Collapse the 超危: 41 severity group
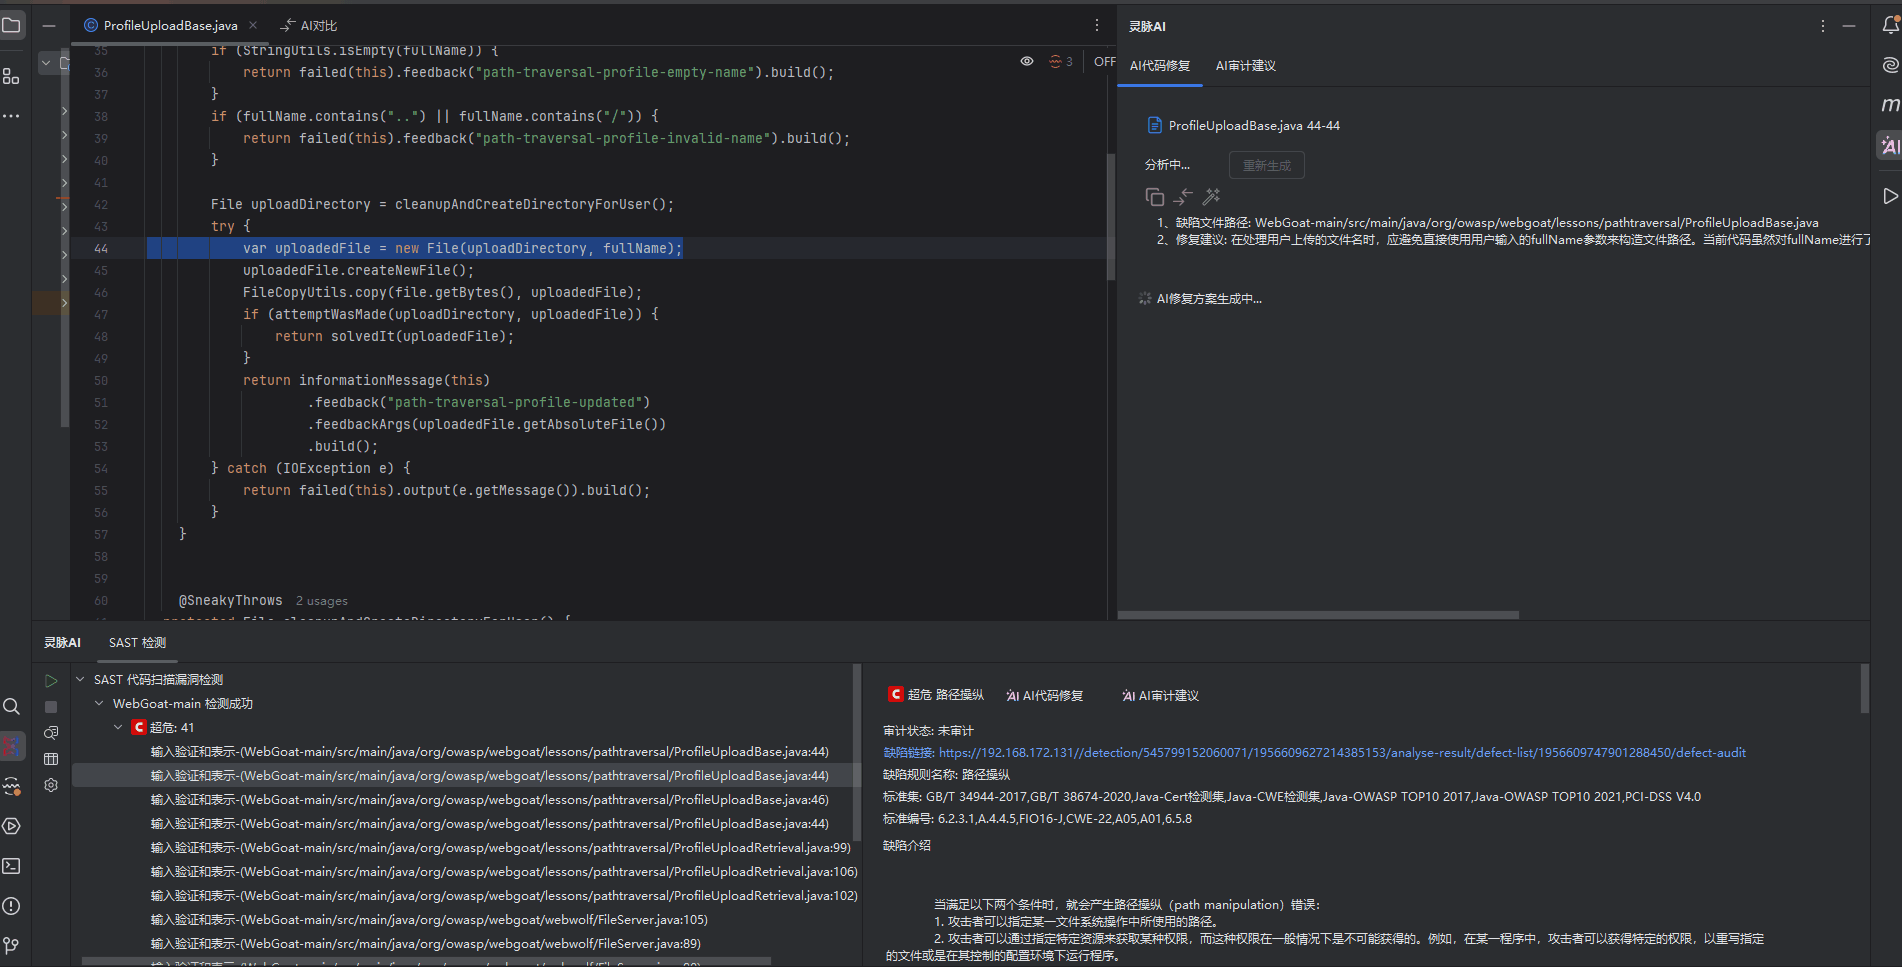Image resolution: width=1902 pixels, height=967 pixels. [x=118, y=727]
